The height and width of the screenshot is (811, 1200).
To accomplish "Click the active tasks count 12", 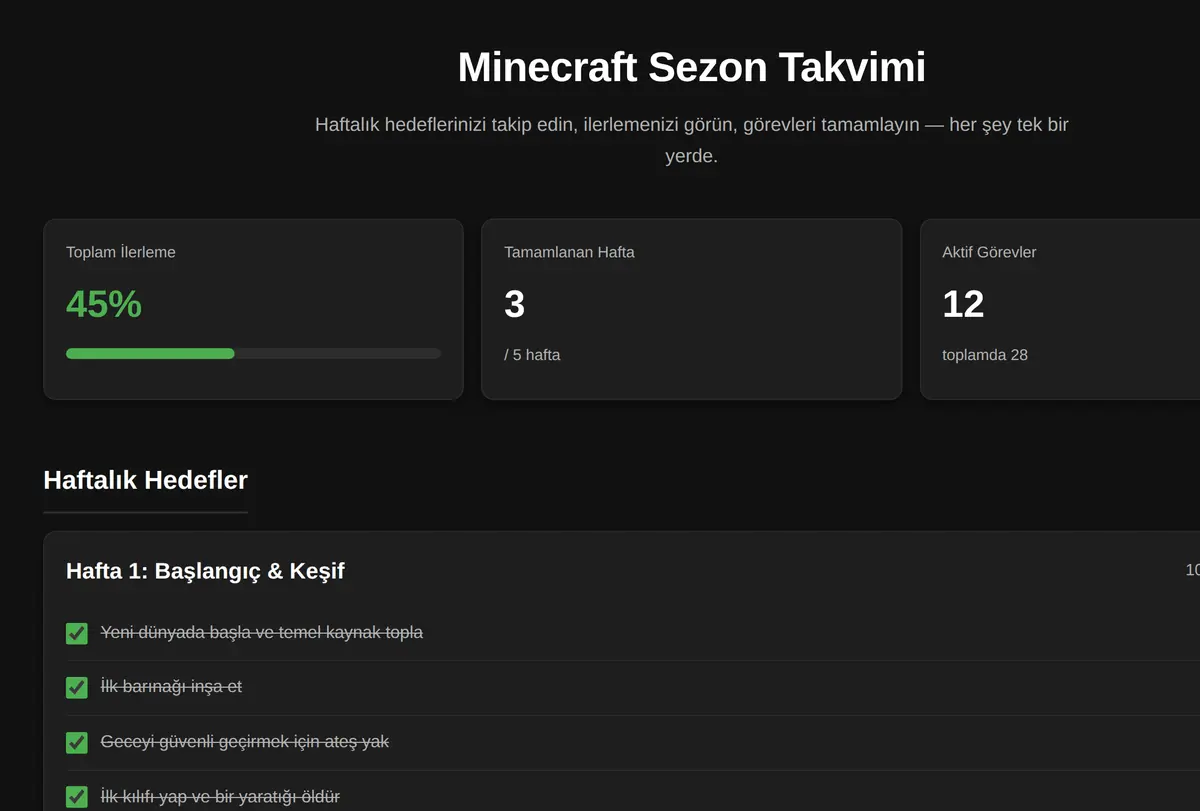I will coord(963,304).
